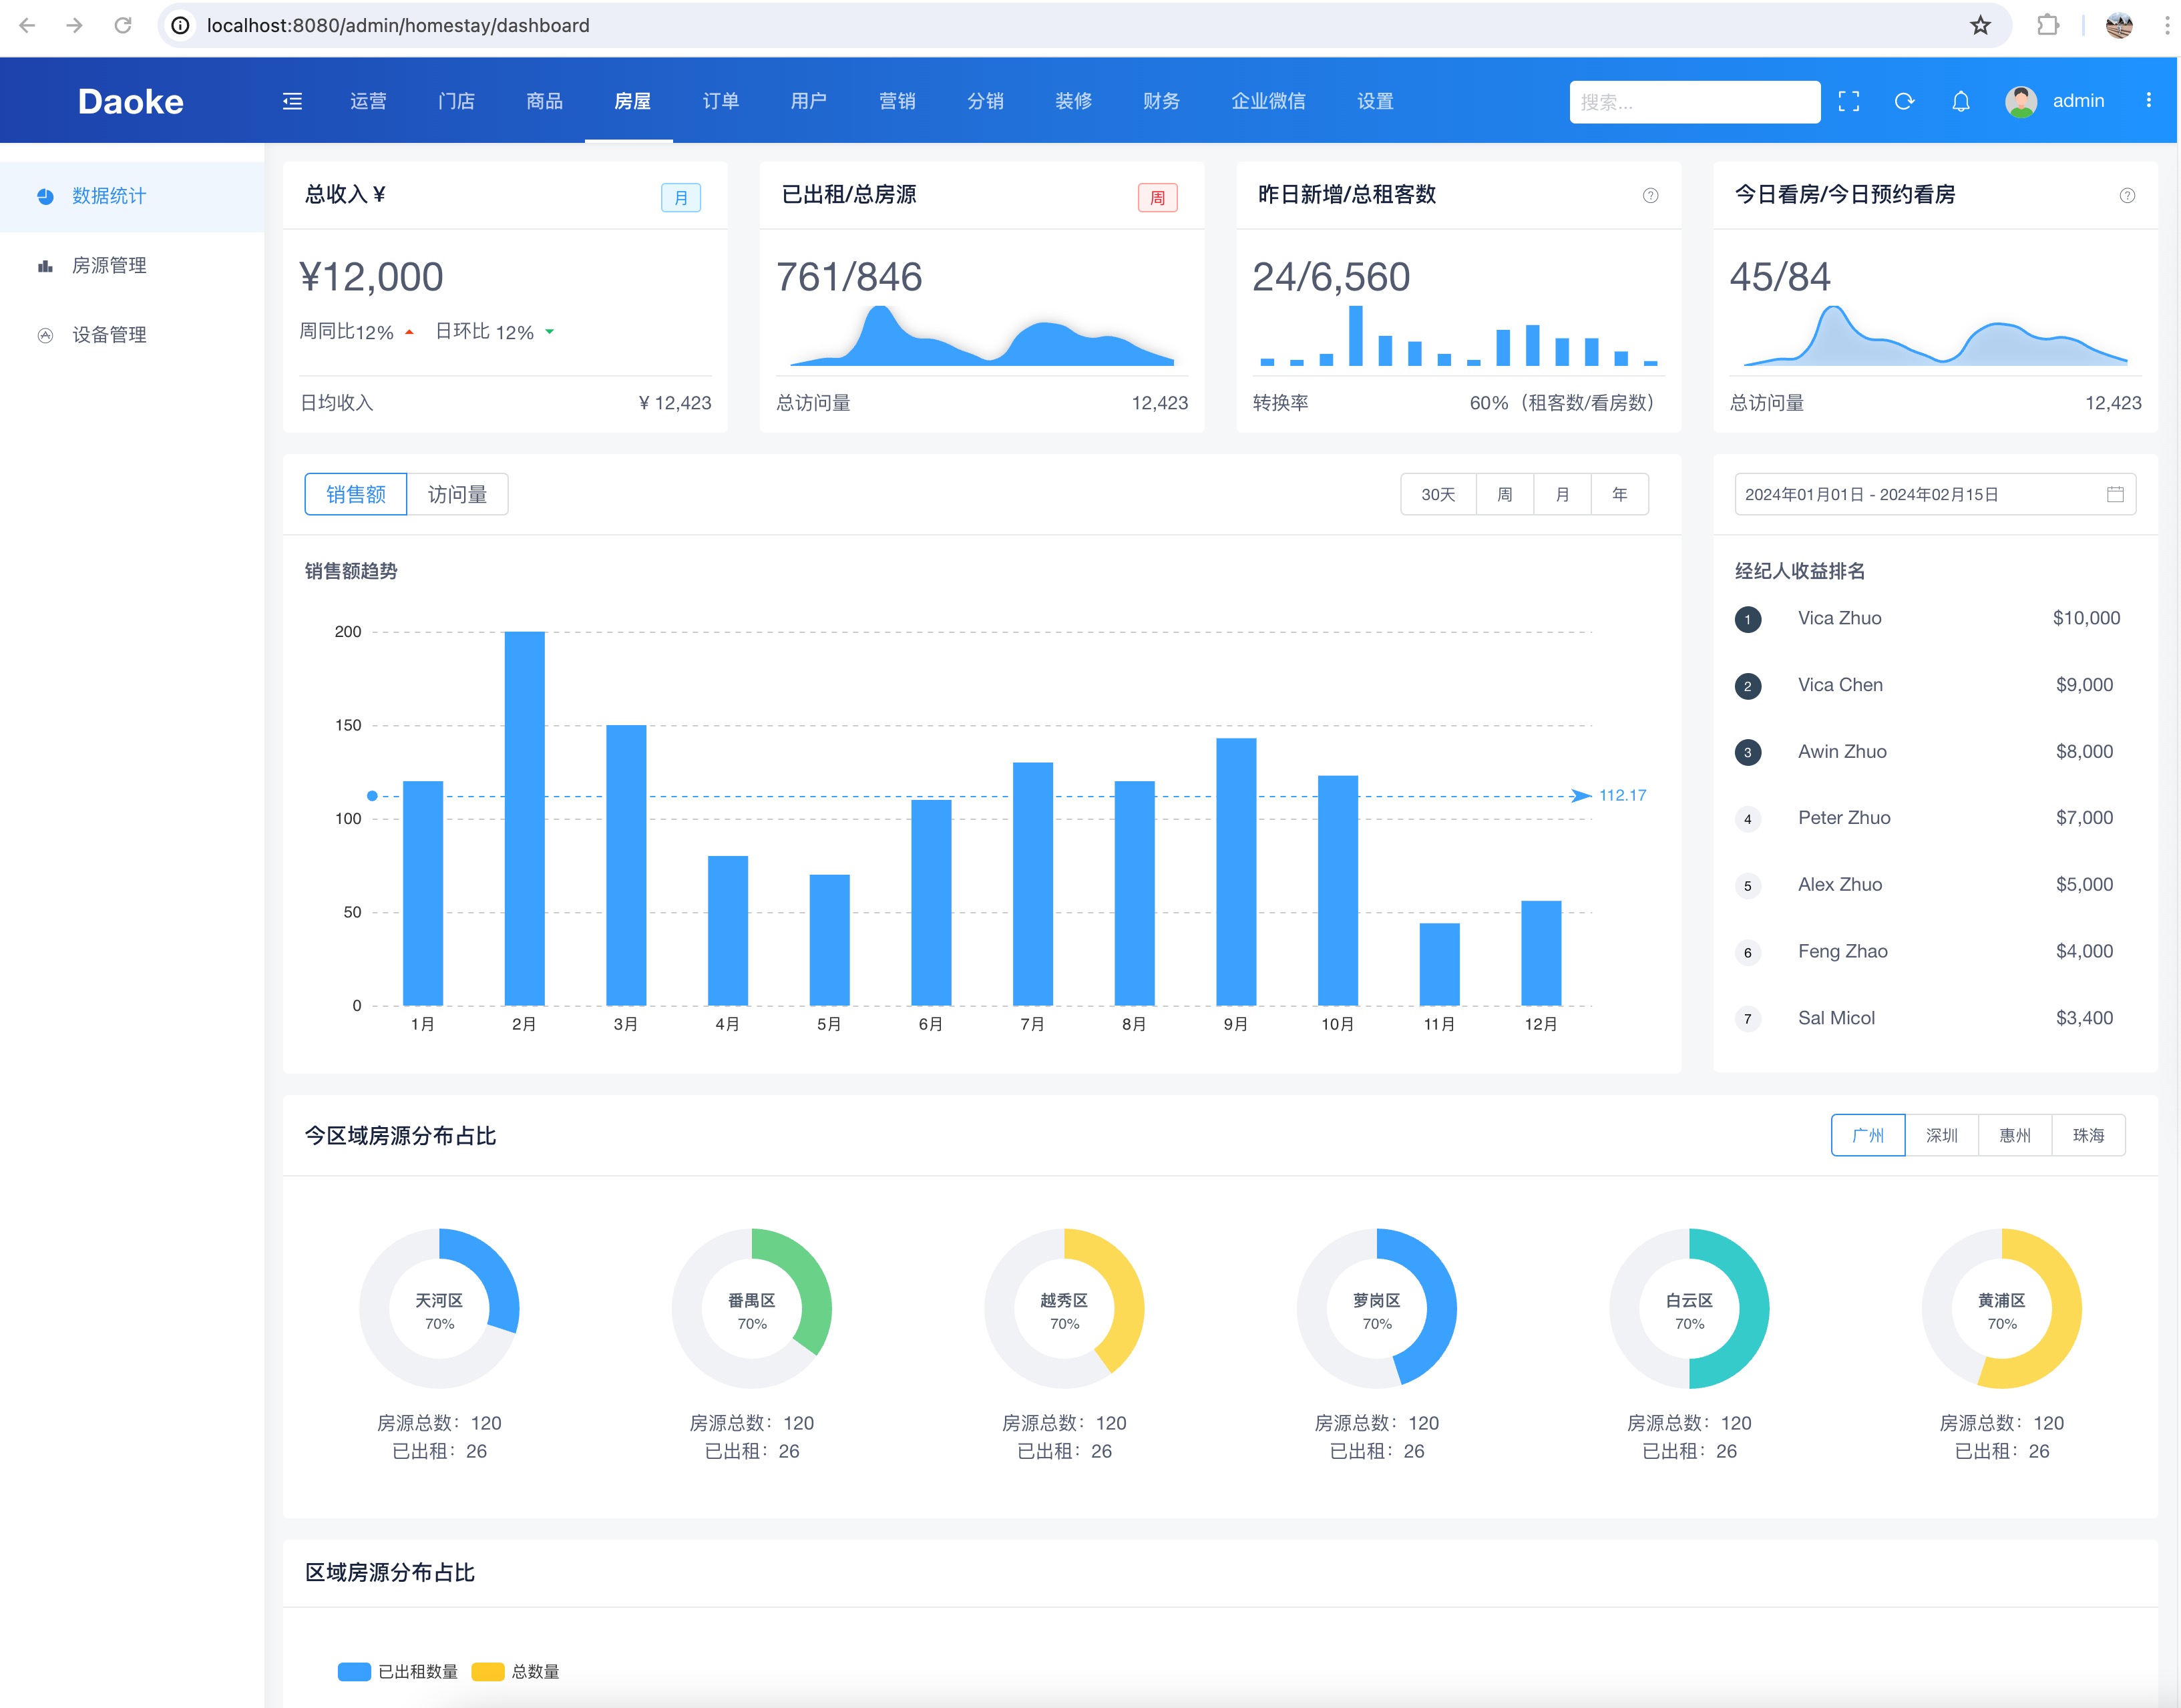Bookmark page with browser star icon
2181x1708 pixels.
click(1980, 25)
